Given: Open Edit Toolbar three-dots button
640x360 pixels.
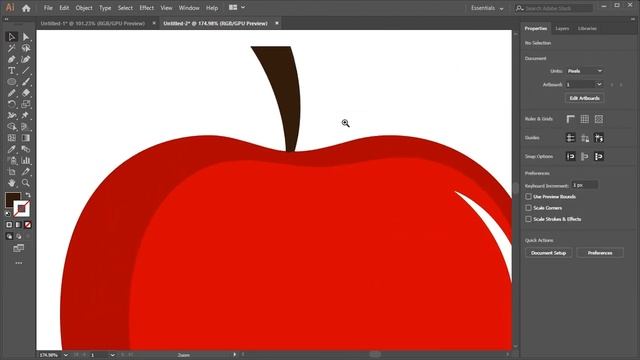Looking at the screenshot, I should [x=19, y=263].
